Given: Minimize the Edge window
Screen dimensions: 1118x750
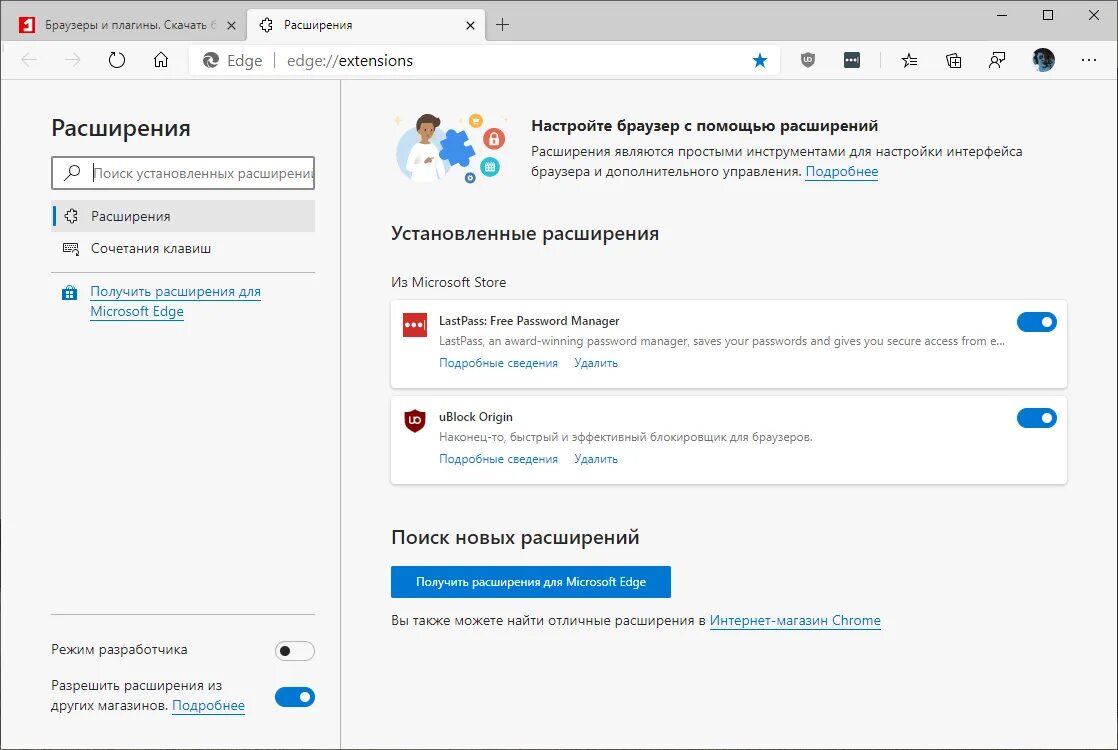Looking at the screenshot, I should pyautogui.click(x=1002, y=15).
